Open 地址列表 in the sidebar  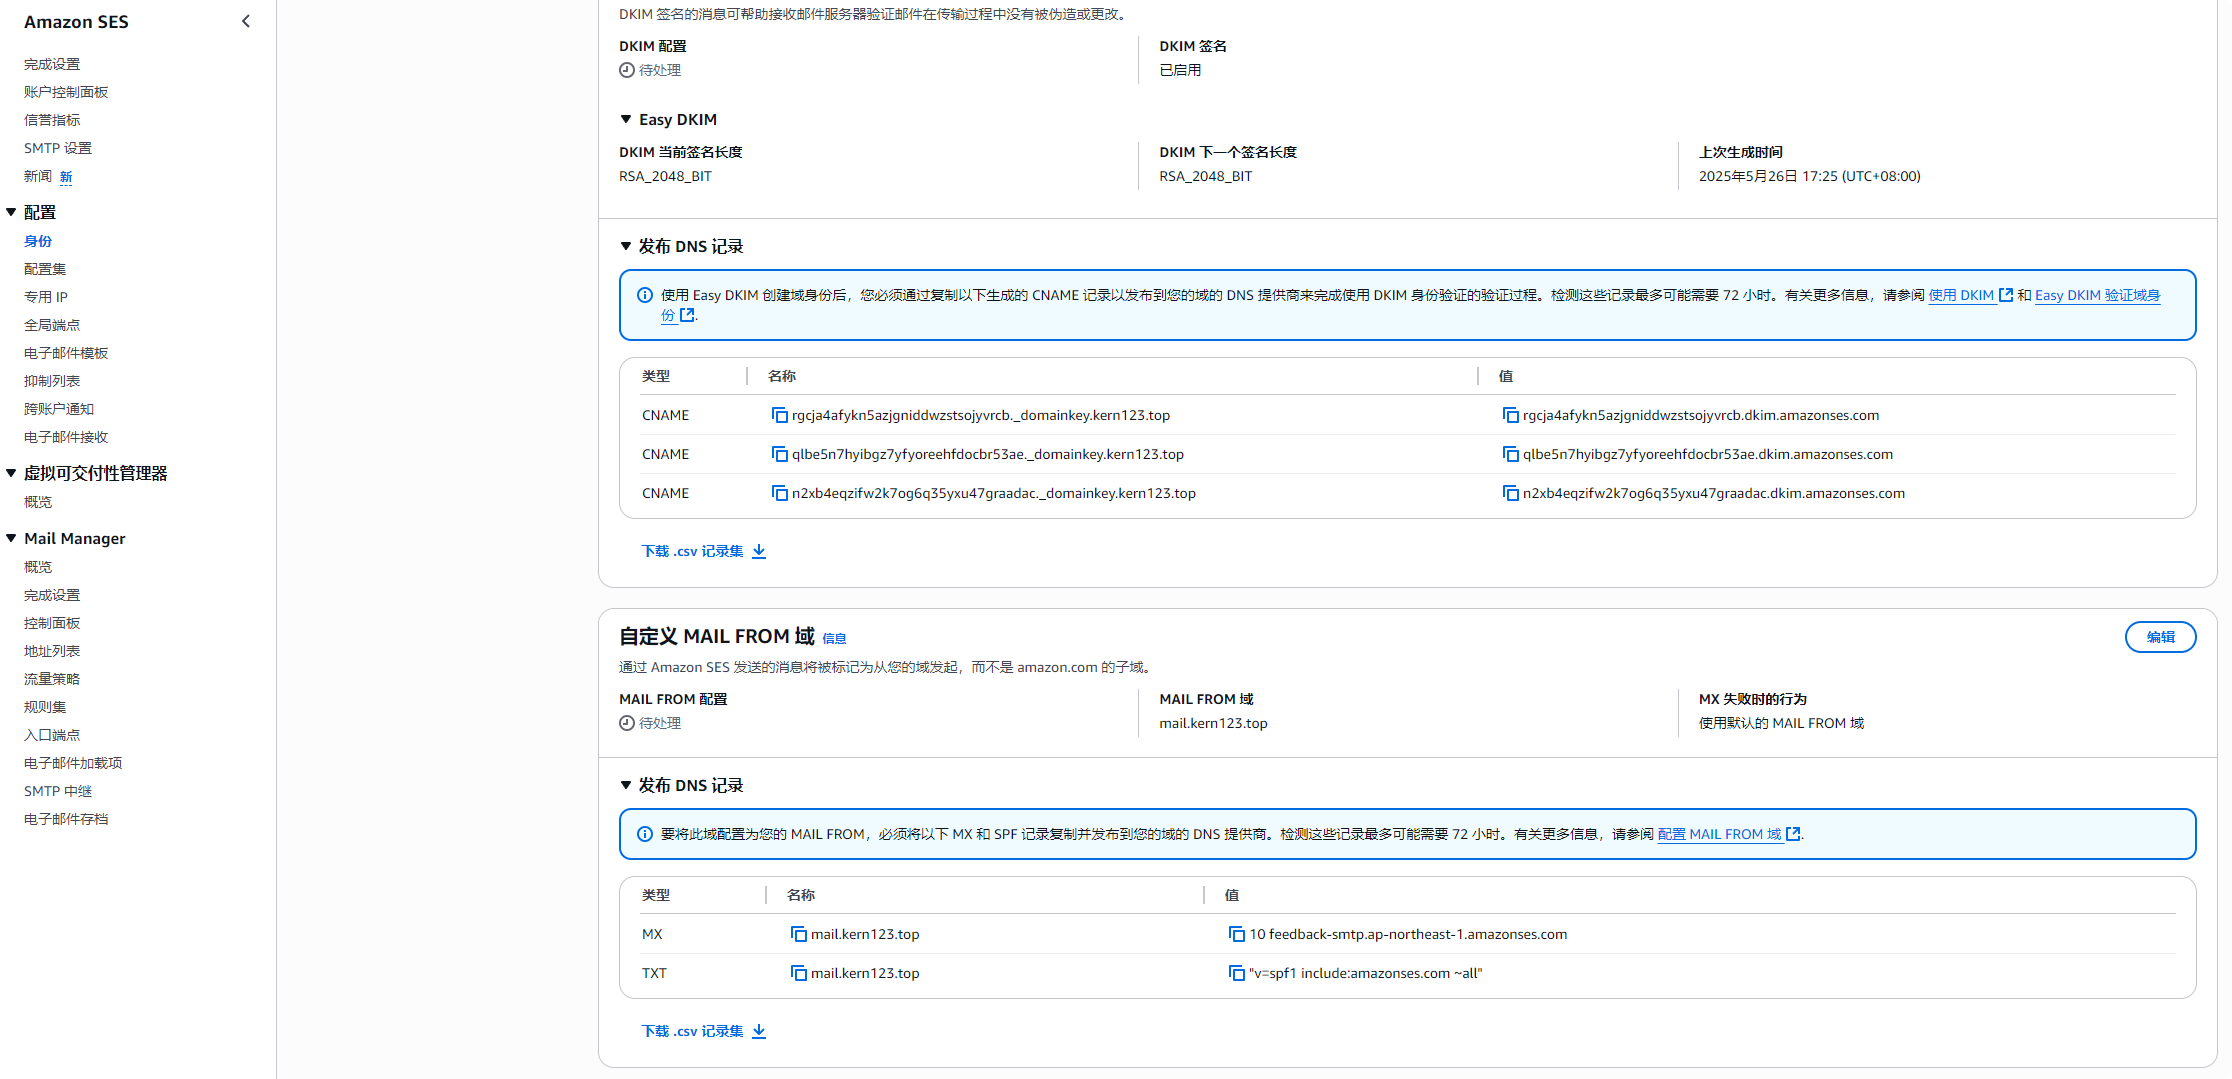tap(52, 651)
